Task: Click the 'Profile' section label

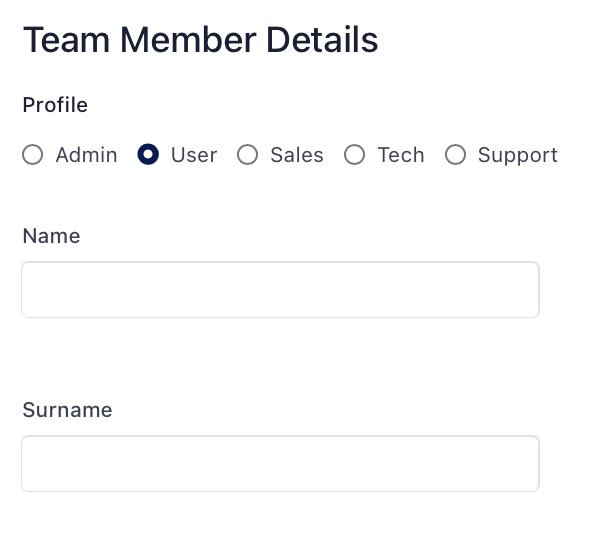Action: 55,105
